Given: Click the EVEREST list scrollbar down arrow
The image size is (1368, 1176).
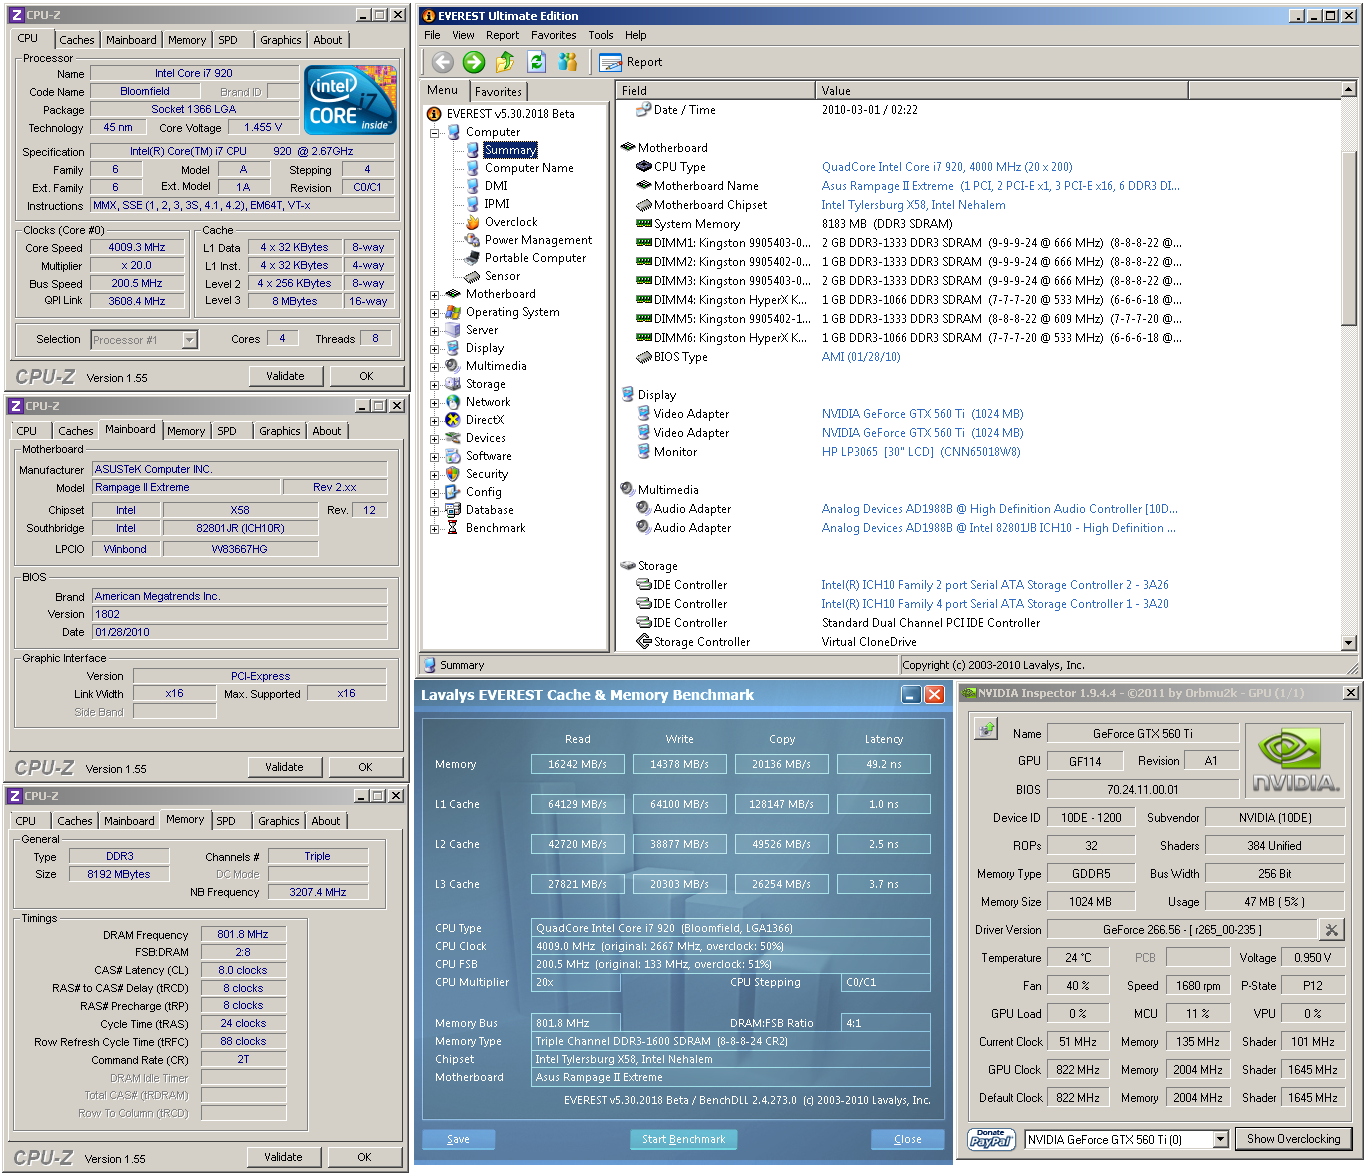Looking at the screenshot, I should pos(1349,642).
